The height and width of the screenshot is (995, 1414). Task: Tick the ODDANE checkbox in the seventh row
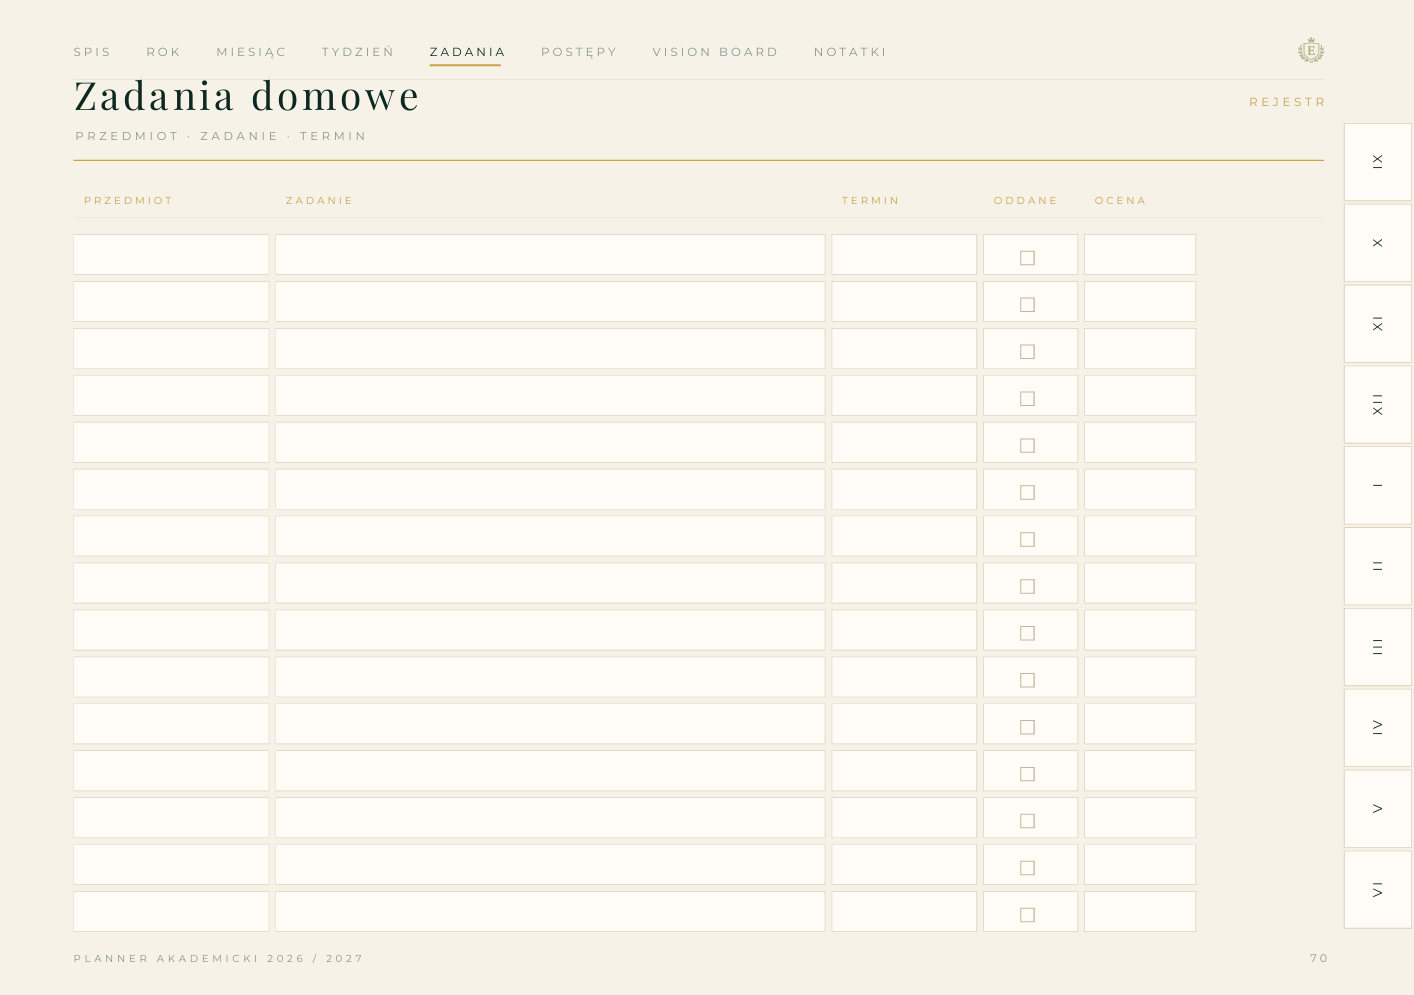tap(1027, 540)
